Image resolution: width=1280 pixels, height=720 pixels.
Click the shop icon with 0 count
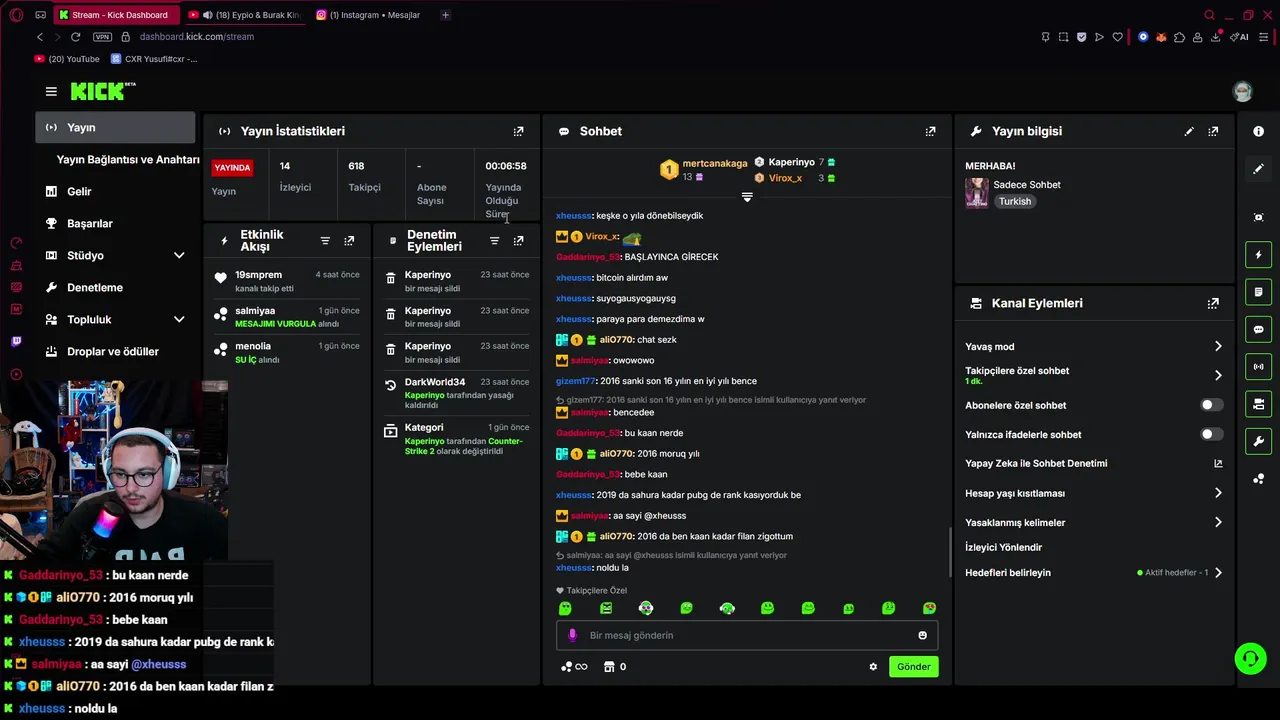(614, 666)
